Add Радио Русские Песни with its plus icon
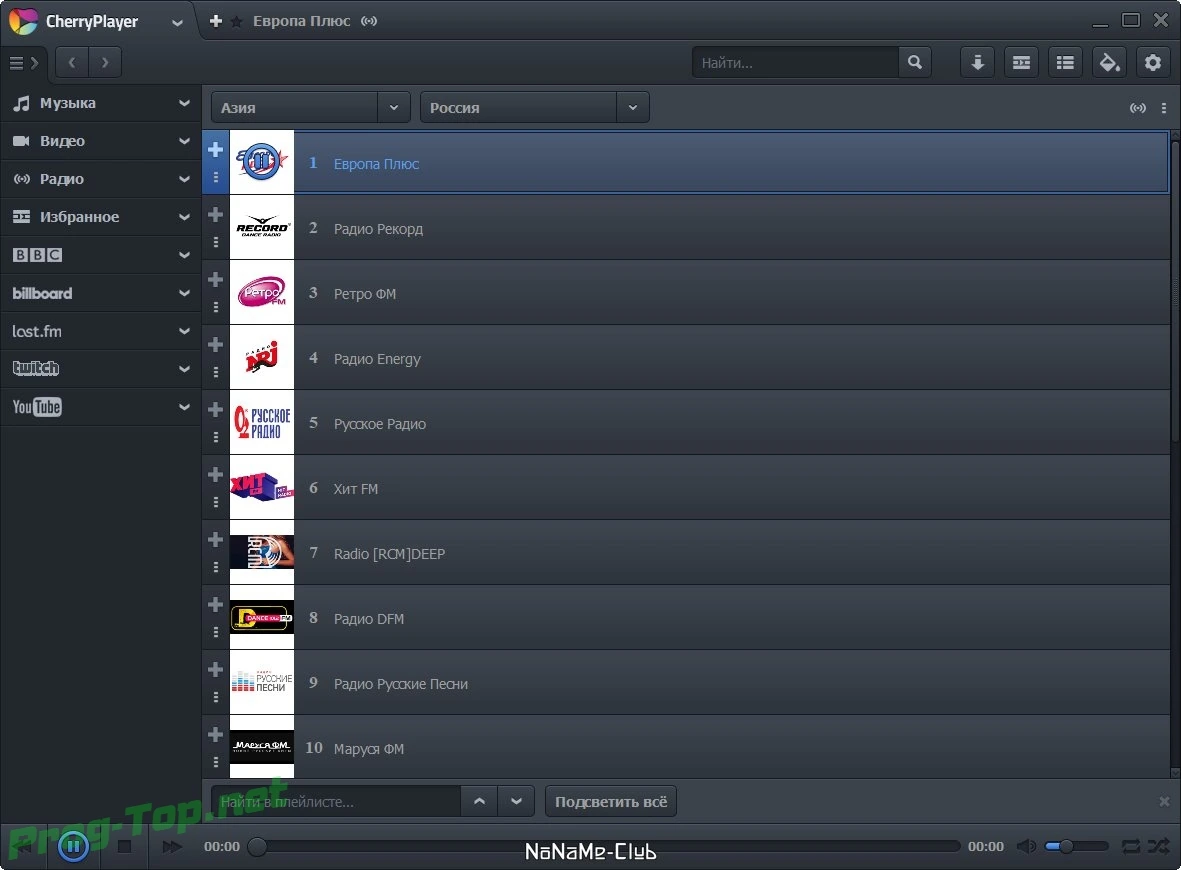This screenshot has width=1181, height=870. coord(215,669)
